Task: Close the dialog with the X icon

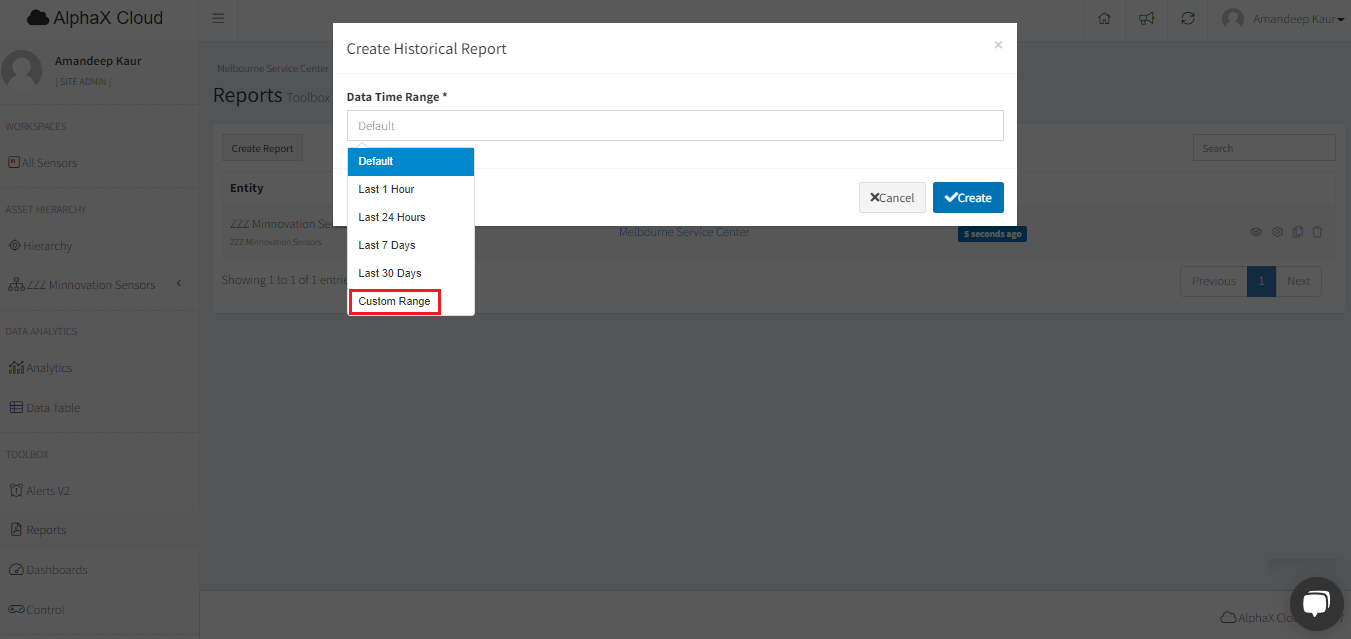Action: click(x=998, y=45)
